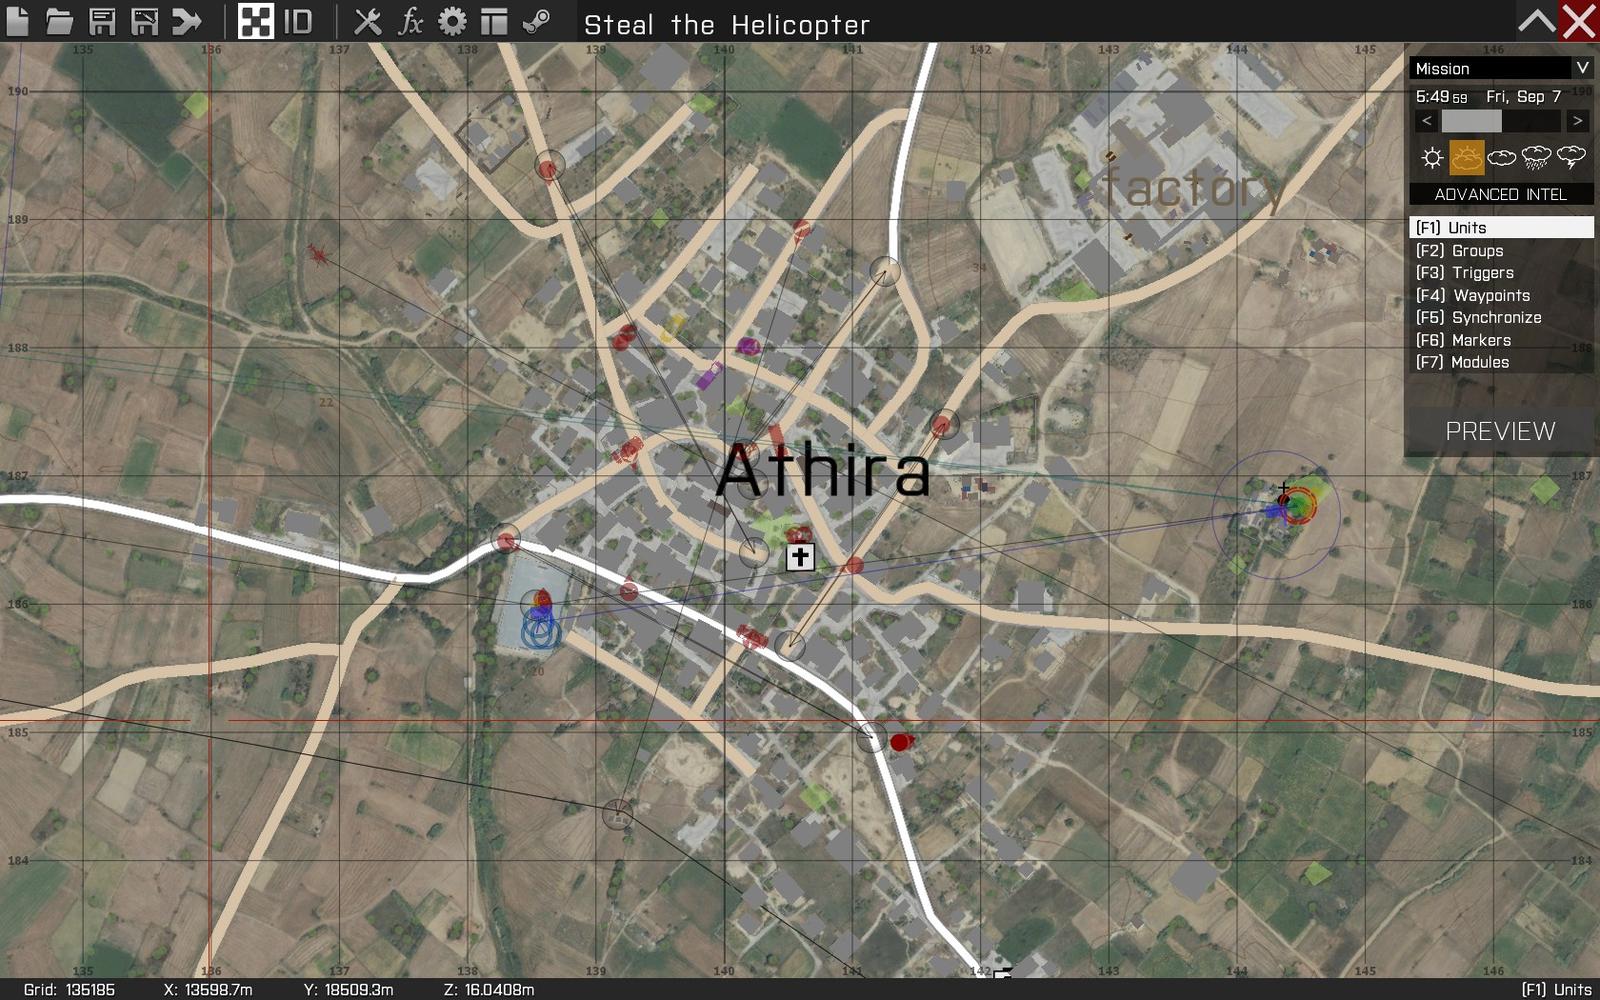Select the thunderstorm weather option
Screen dimensions: 1600x1000
click(x=1571, y=157)
